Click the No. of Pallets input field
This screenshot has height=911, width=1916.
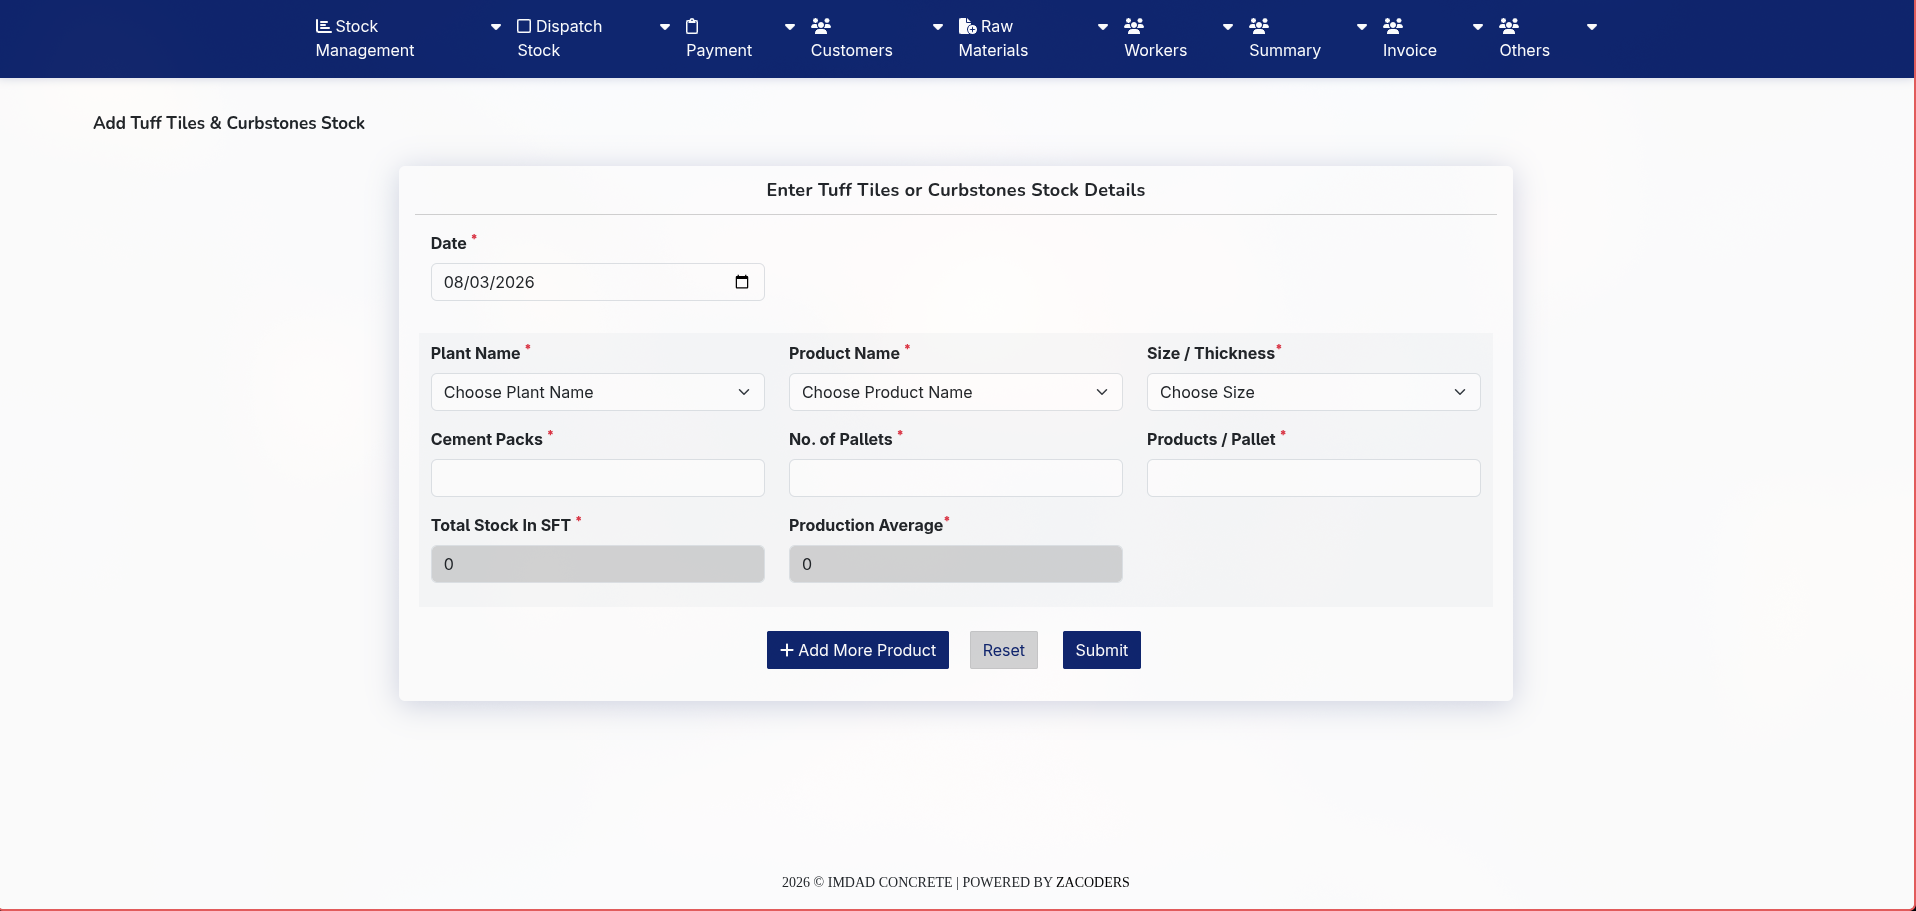pos(956,478)
